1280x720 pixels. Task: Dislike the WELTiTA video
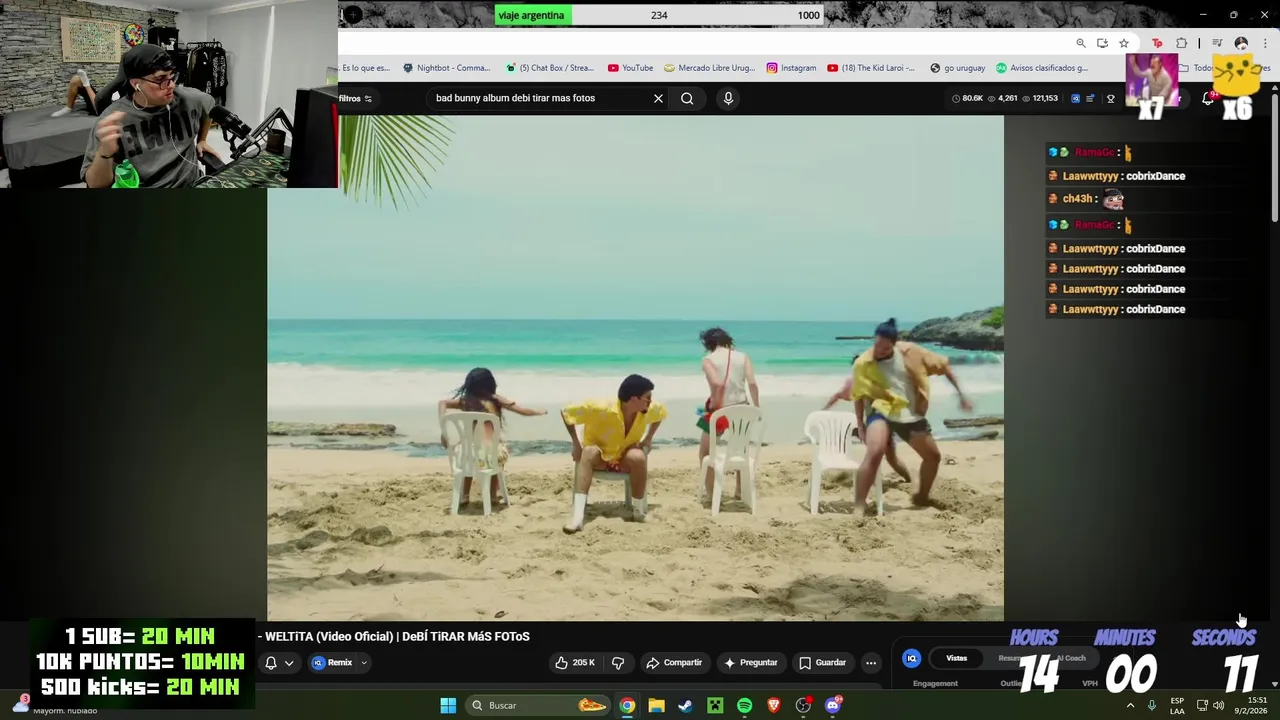click(618, 662)
